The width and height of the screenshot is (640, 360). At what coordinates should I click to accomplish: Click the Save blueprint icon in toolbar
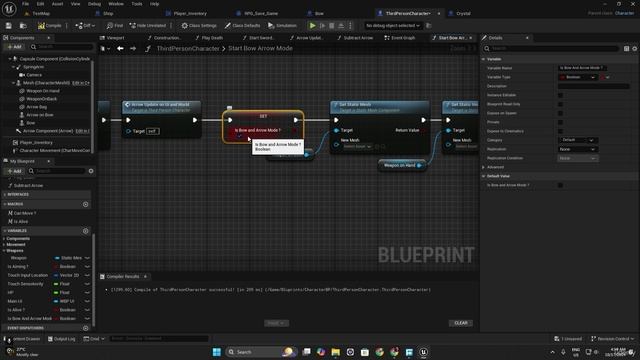click(x=9, y=26)
